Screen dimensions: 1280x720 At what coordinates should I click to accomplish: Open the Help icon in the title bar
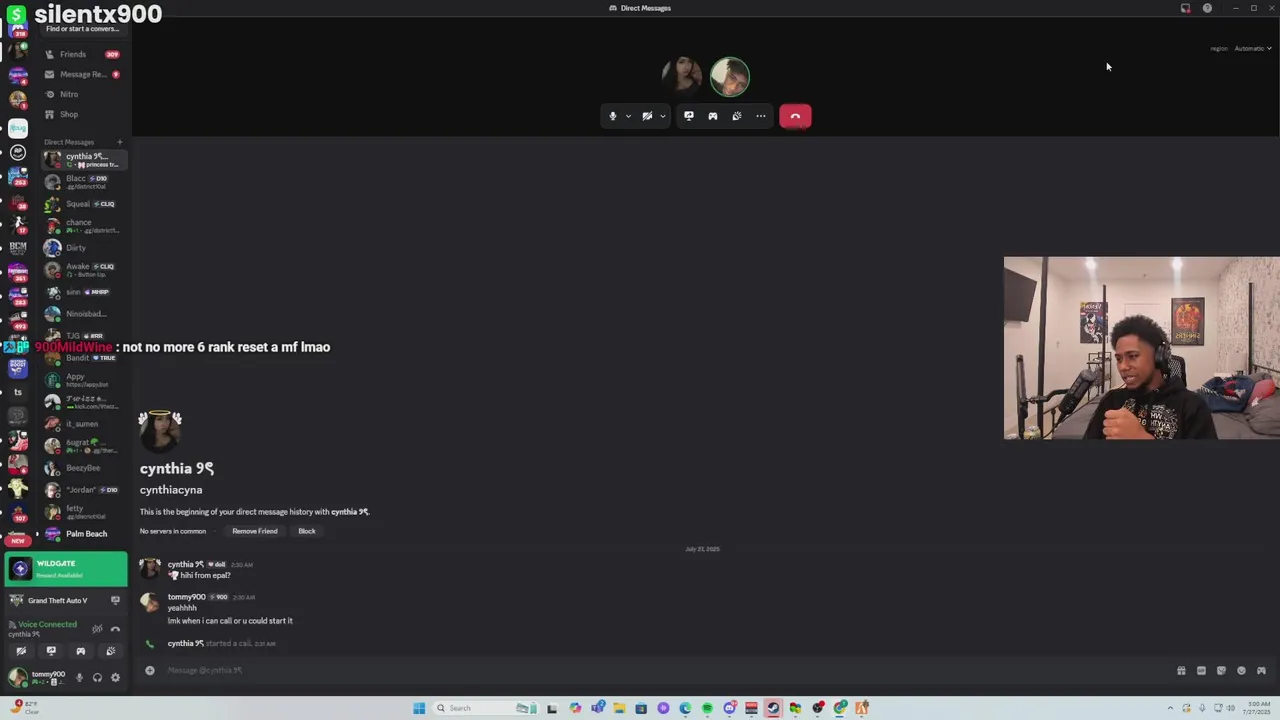pyautogui.click(x=1207, y=8)
